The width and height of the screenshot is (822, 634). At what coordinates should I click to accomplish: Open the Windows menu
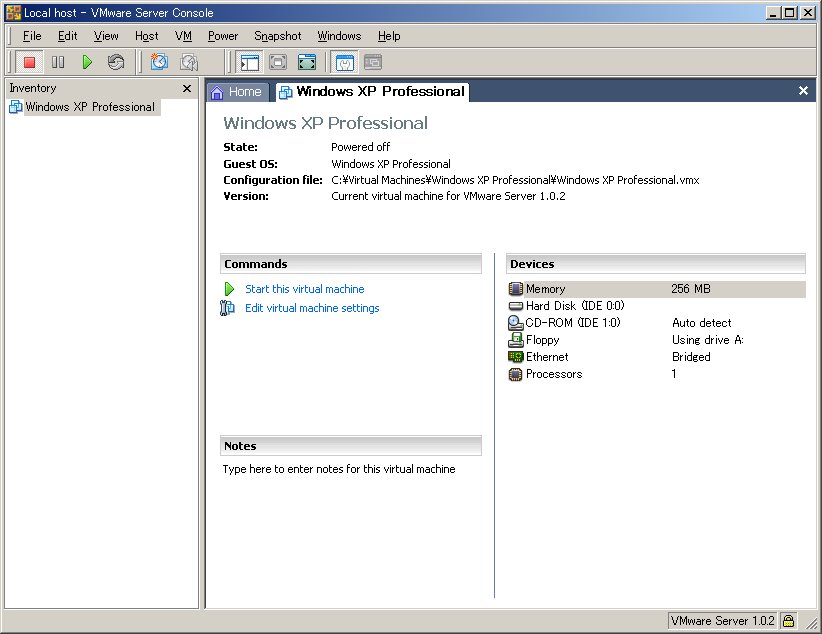coord(339,36)
